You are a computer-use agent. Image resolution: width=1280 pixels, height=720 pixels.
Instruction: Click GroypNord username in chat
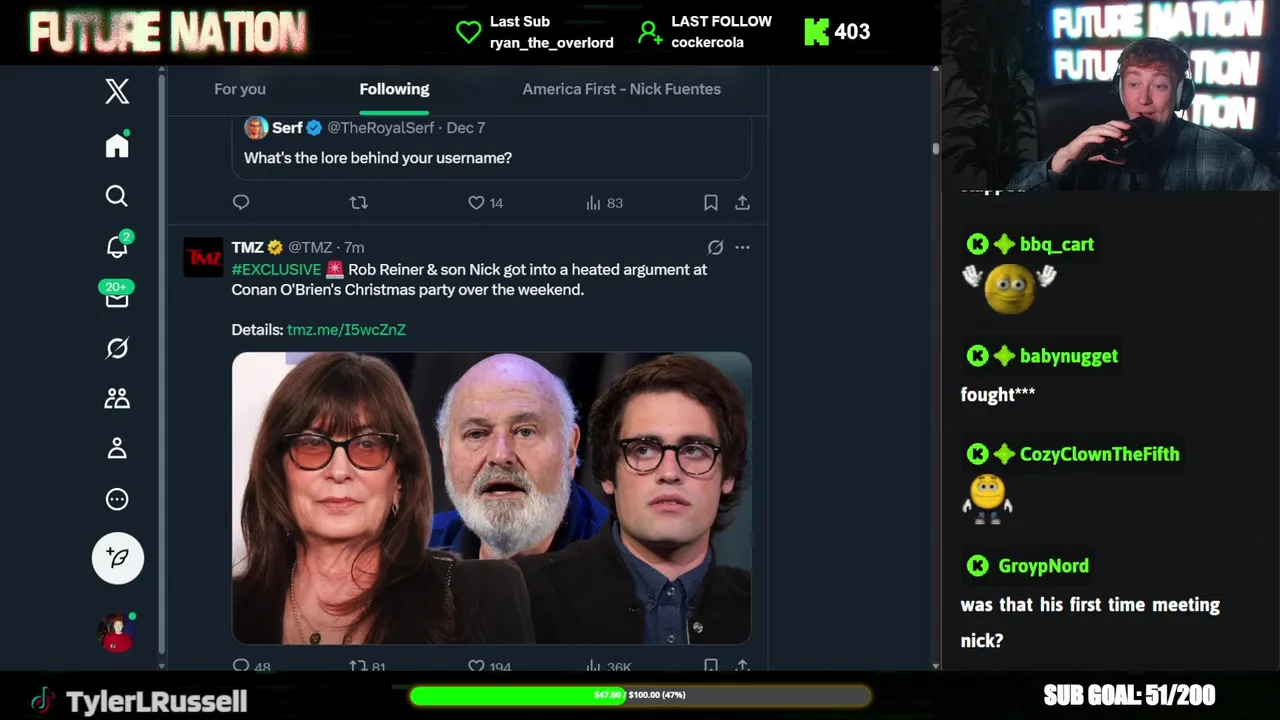coord(1043,566)
